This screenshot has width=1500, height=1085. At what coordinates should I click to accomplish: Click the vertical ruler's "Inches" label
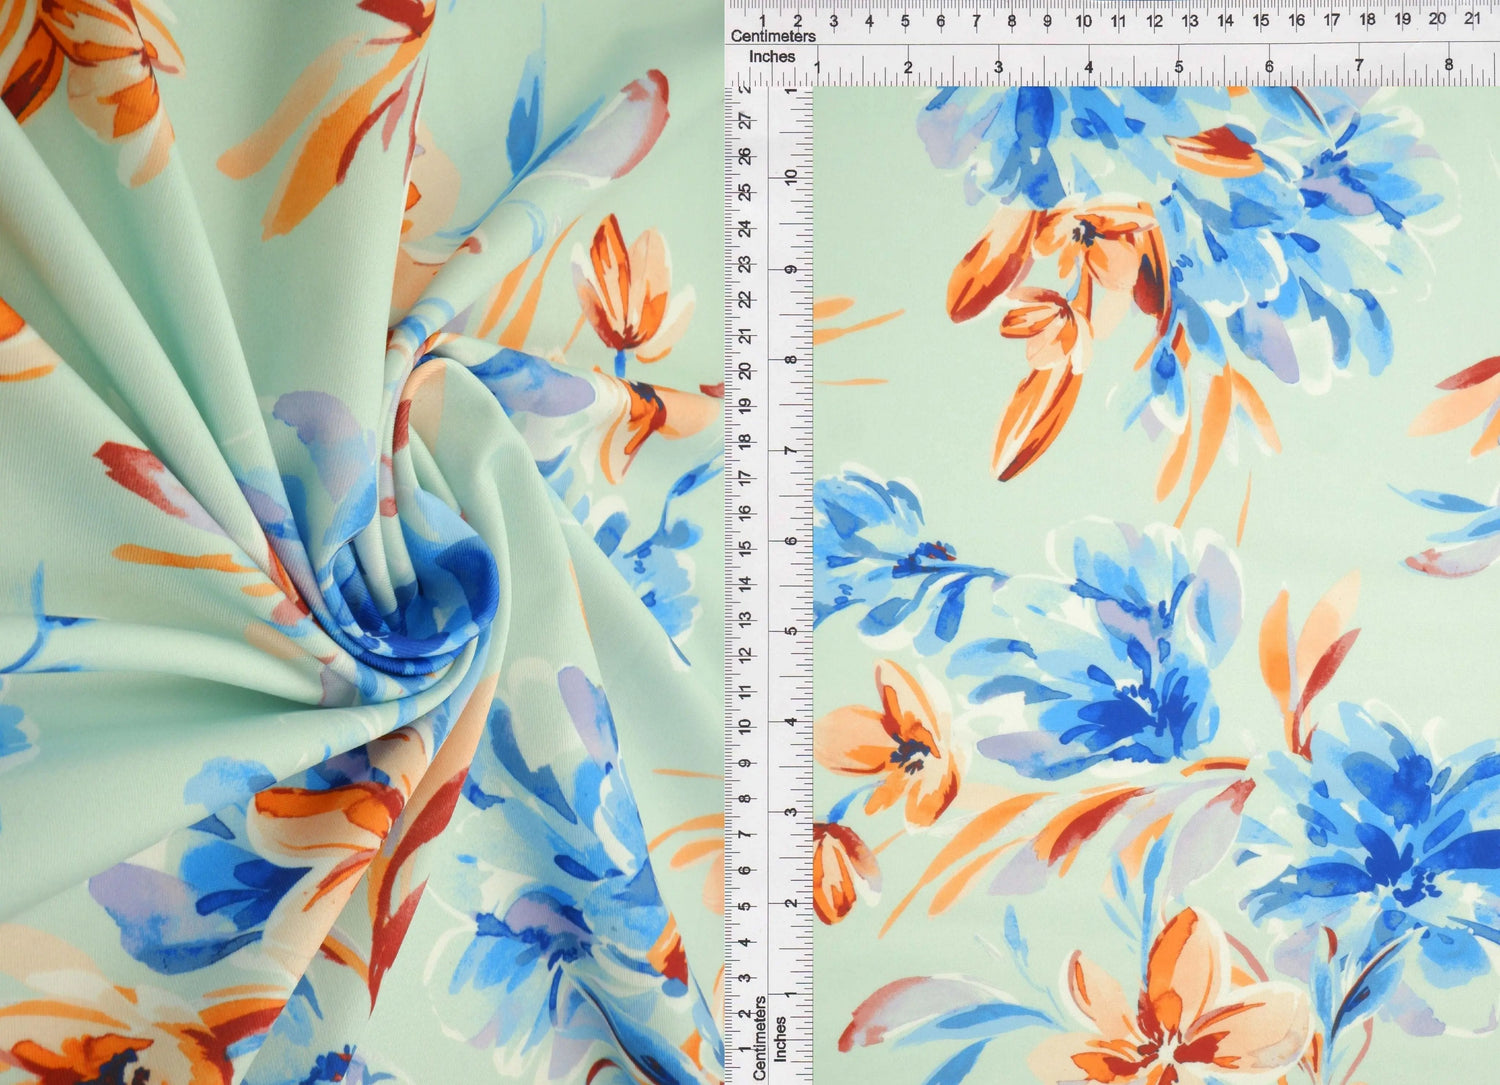781,1038
